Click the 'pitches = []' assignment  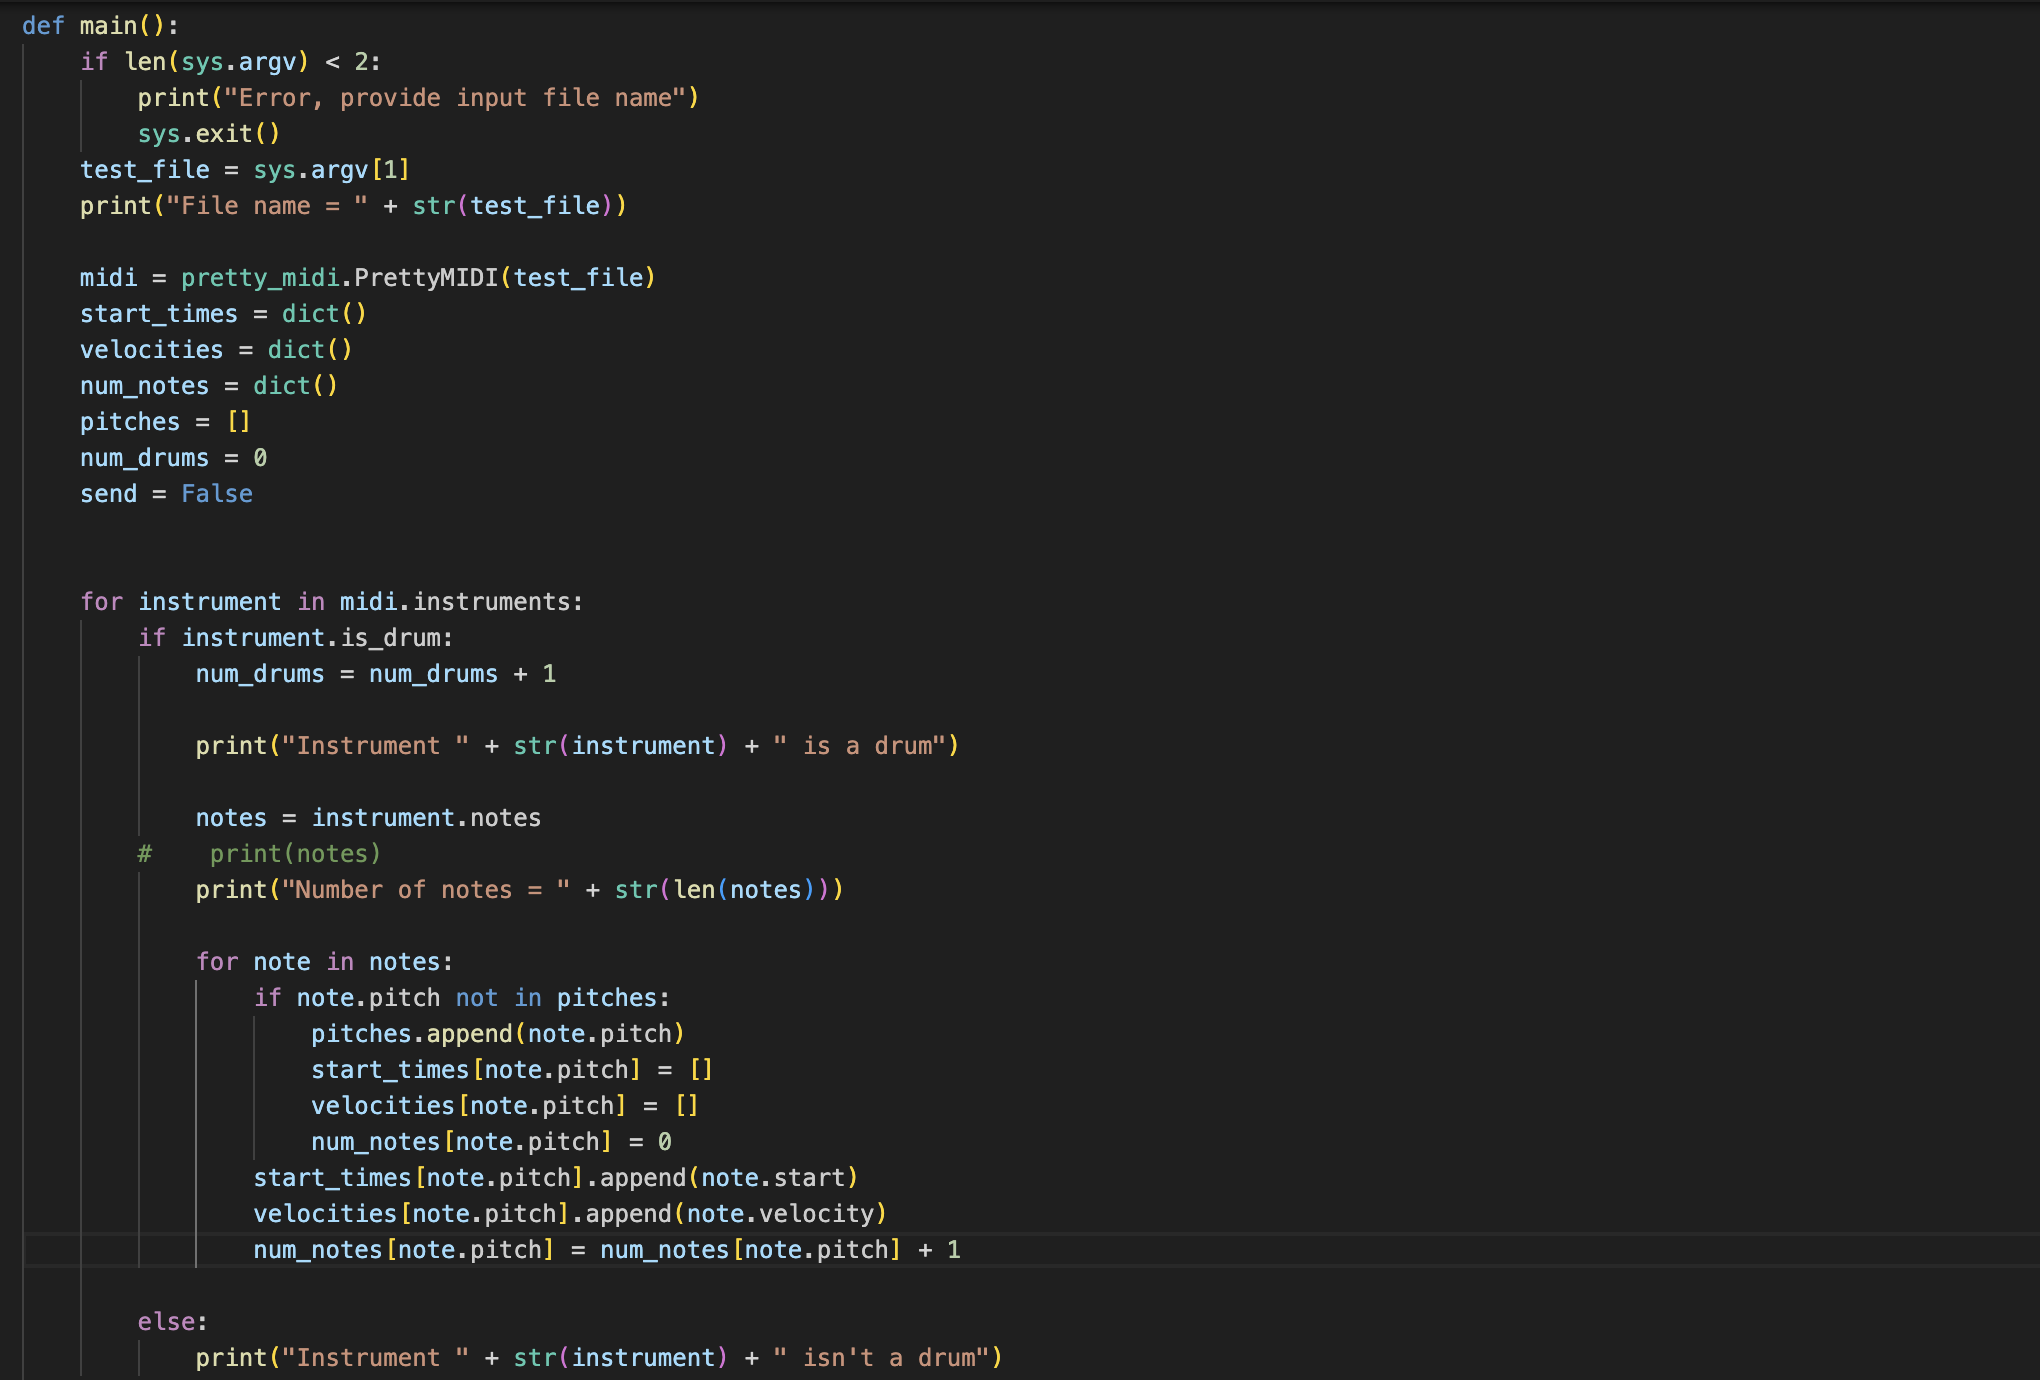coord(164,422)
